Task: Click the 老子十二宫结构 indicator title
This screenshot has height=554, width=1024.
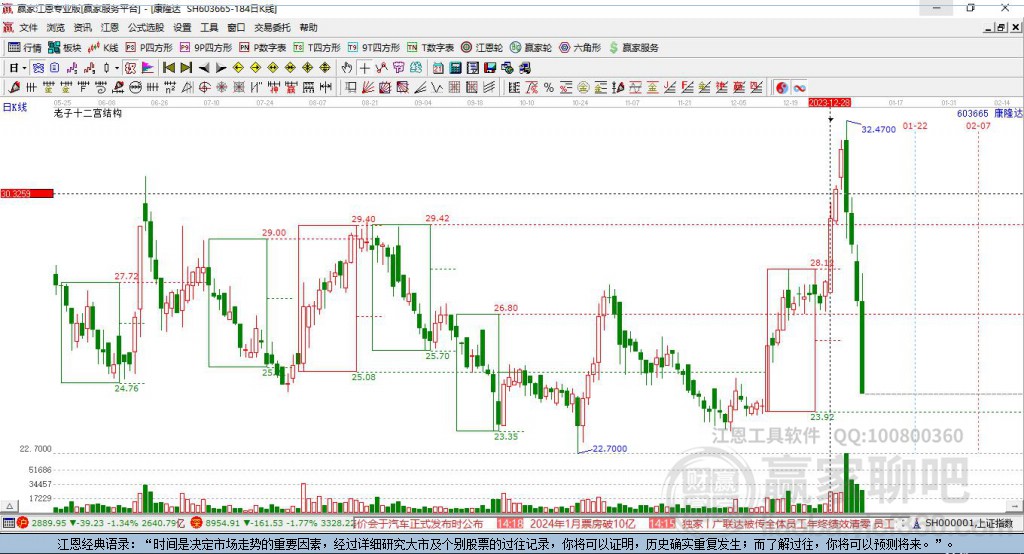Action: tap(88, 113)
